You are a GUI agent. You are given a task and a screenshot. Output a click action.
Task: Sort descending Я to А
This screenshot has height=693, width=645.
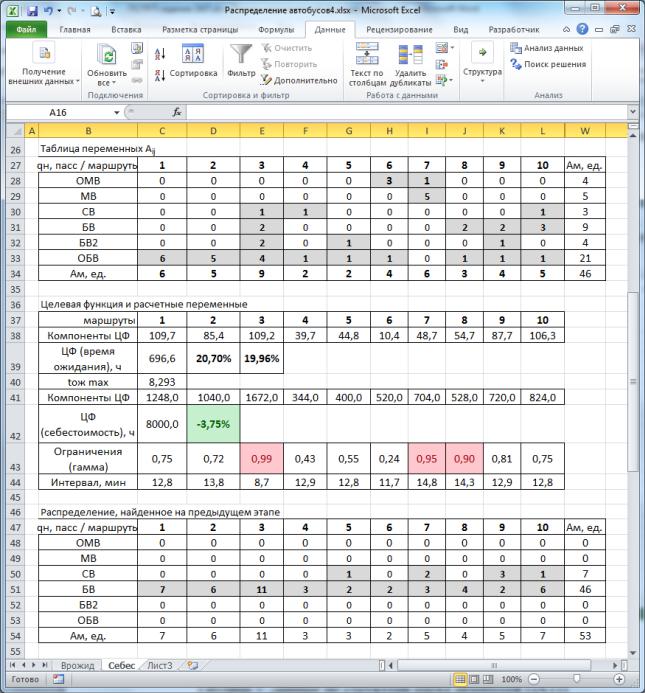(160, 75)
